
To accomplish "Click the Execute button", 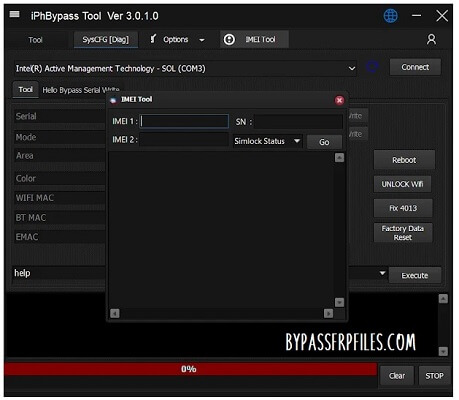I will click(x=415, y=275).
